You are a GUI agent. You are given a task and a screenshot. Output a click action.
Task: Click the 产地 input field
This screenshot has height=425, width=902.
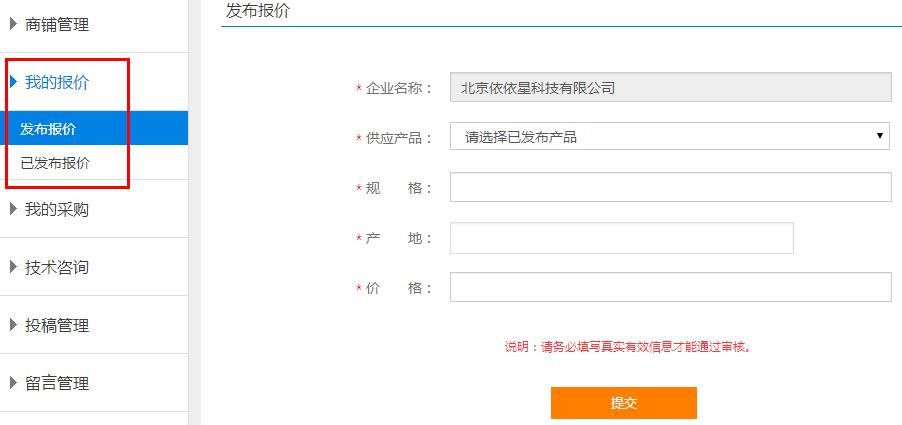(621, 238)
